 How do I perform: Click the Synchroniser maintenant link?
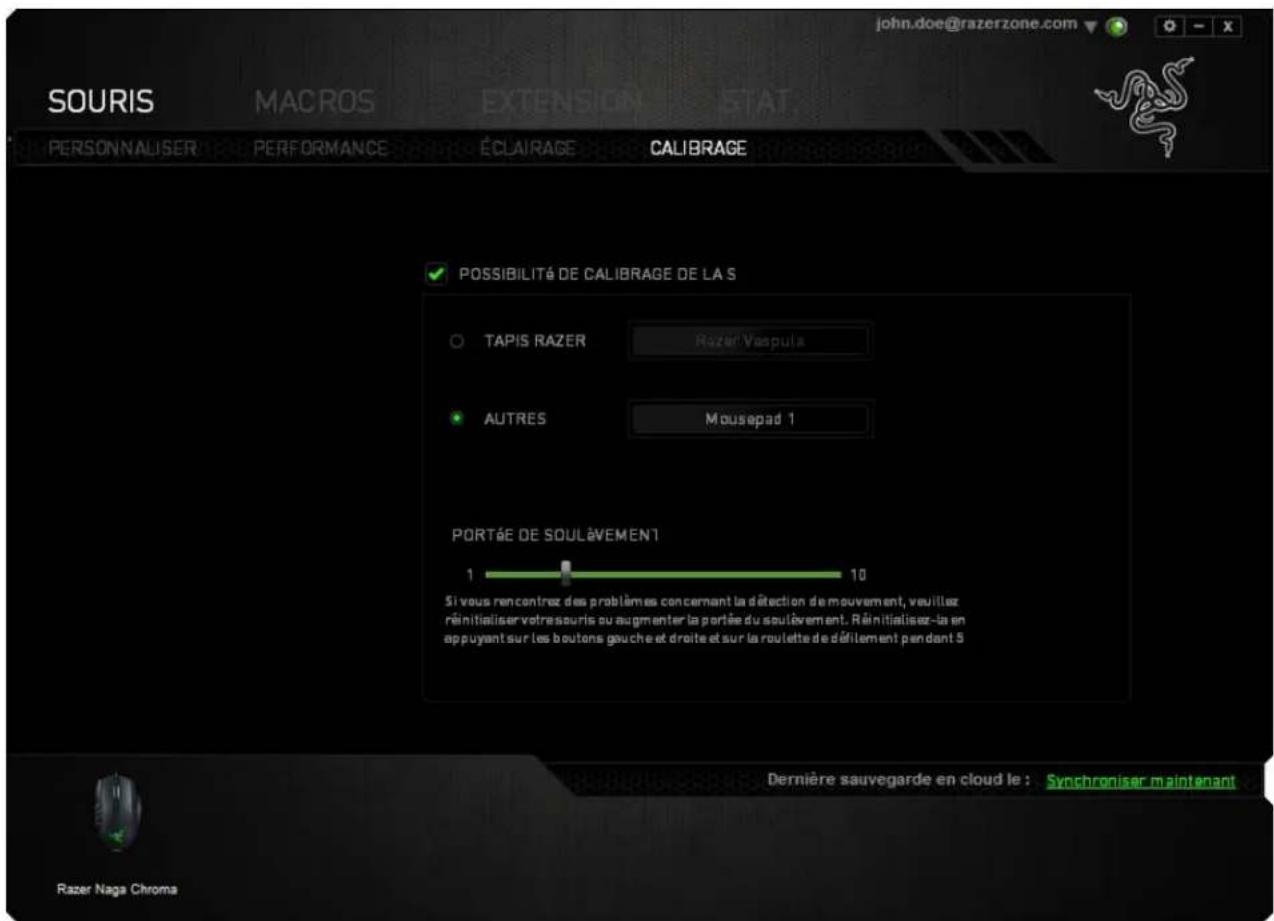(1140, 781)
